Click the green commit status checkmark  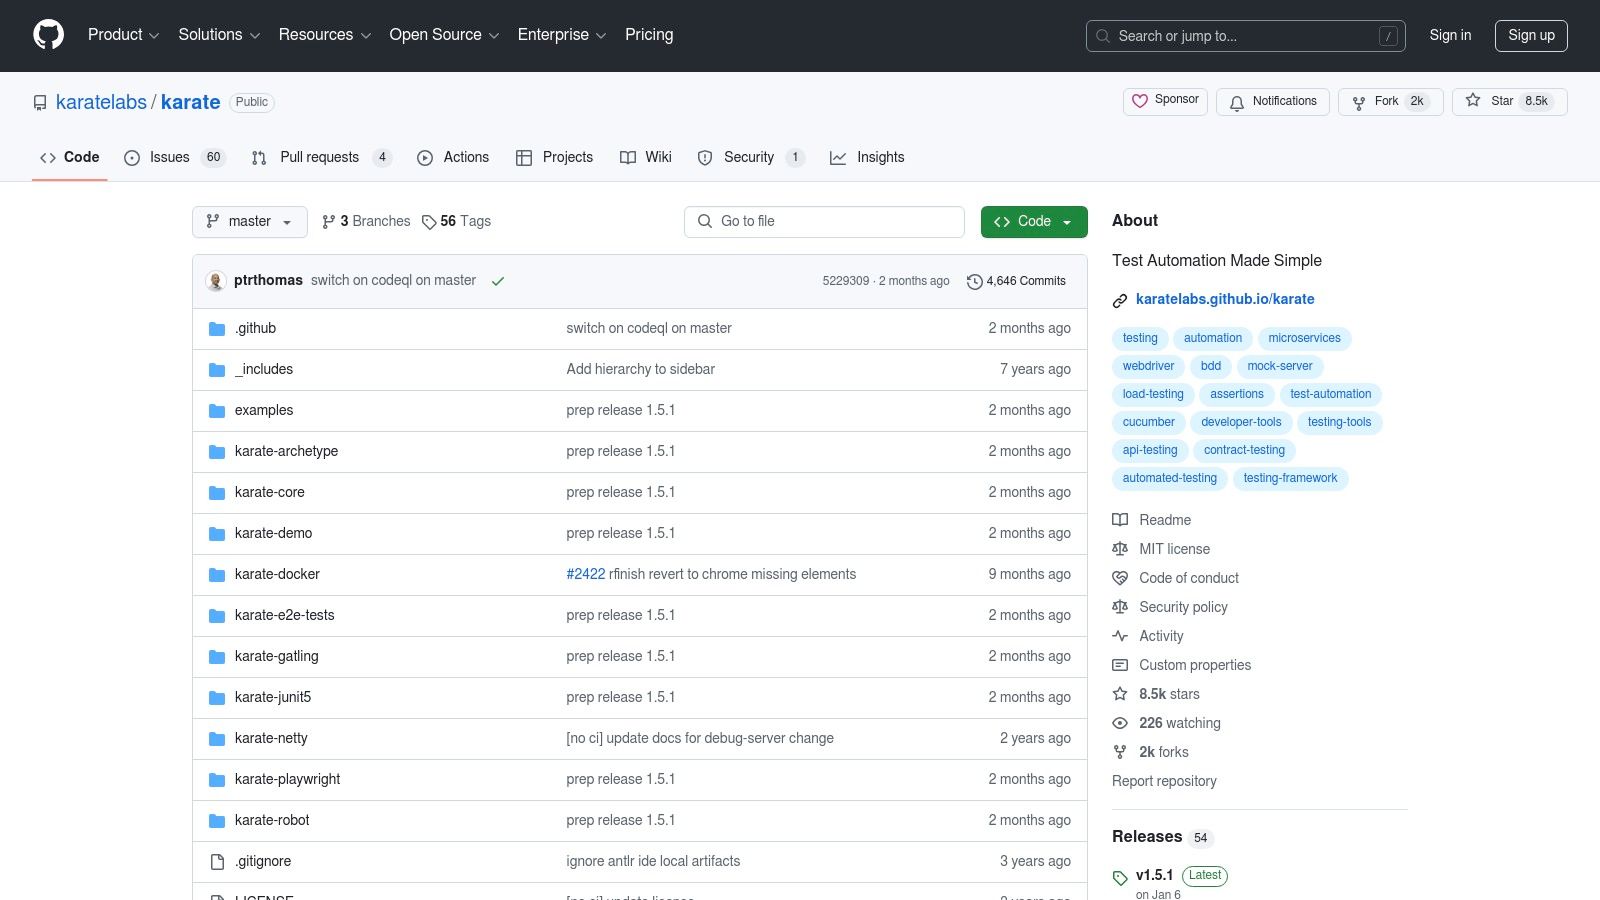[498, 281]
